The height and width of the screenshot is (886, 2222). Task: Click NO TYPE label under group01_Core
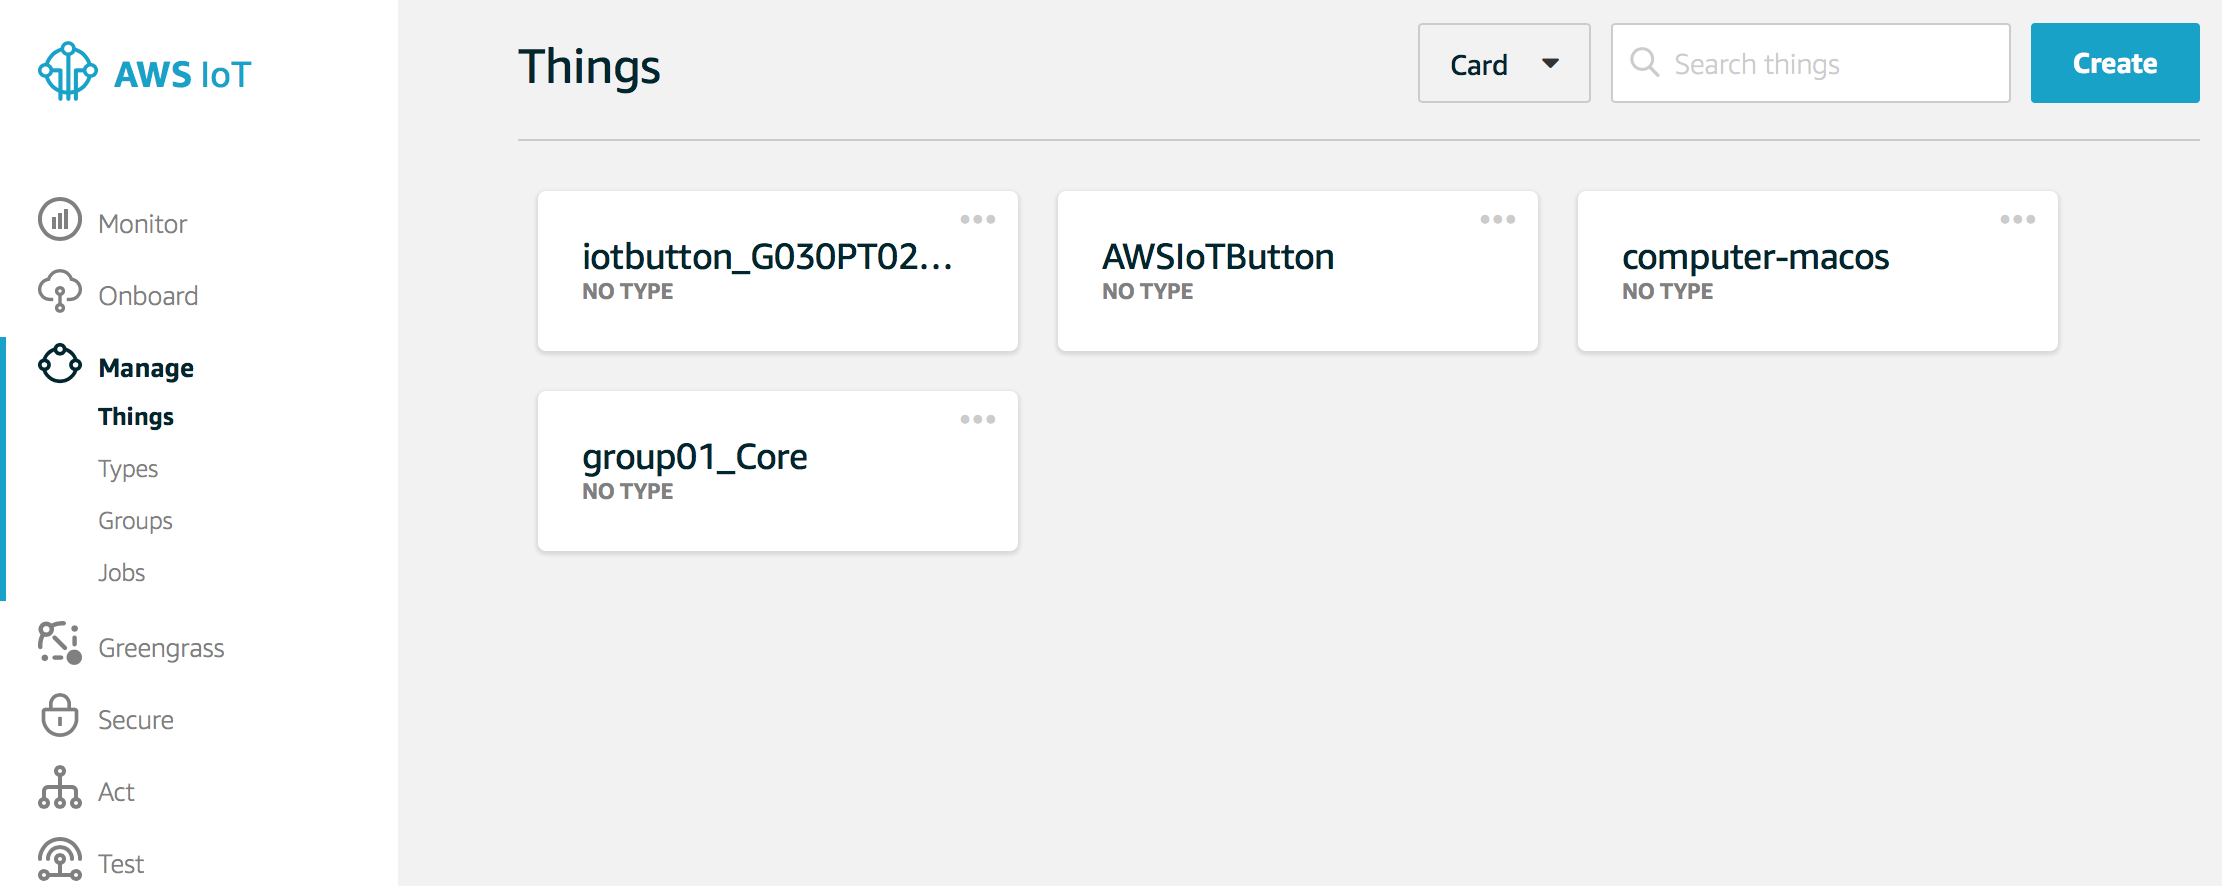(x=627, y=491)
